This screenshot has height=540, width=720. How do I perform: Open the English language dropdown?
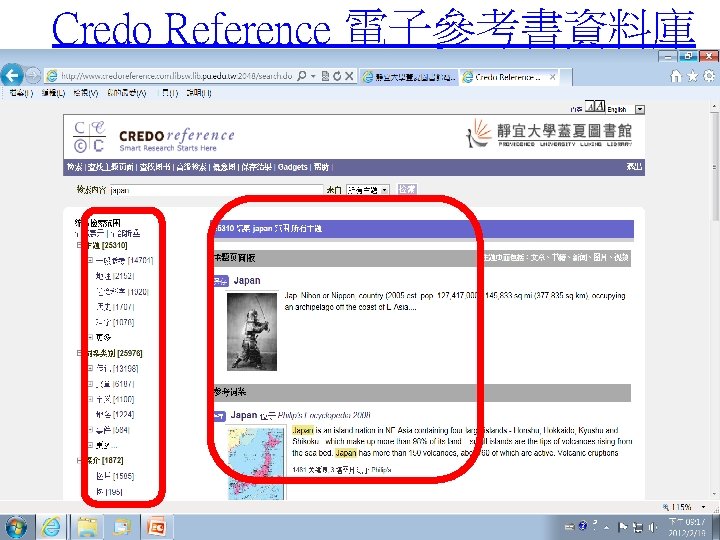click(x=640, y=109)
